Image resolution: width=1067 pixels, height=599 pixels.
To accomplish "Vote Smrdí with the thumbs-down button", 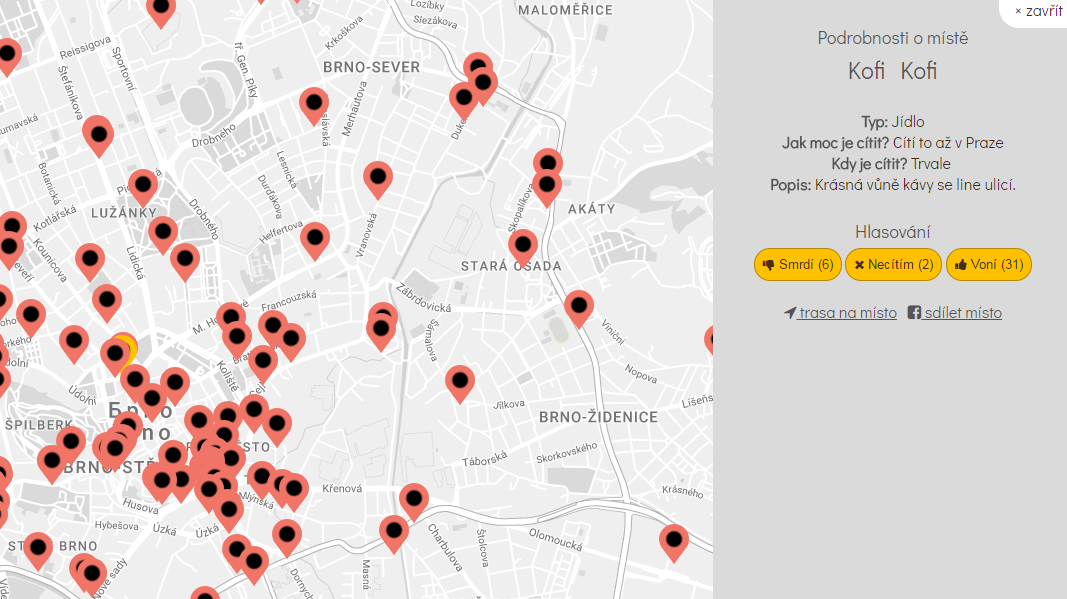I will (798, 265).
